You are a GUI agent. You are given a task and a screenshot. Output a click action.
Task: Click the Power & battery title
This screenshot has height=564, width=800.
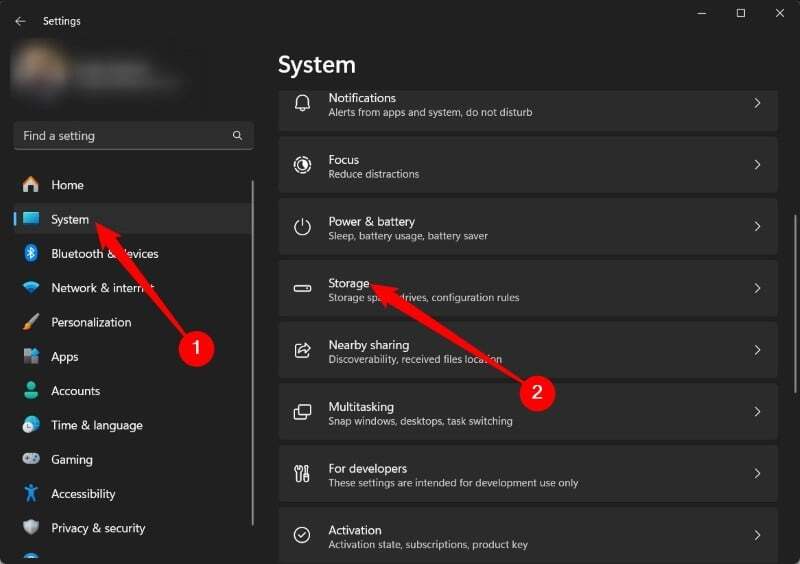pyautogui.click(x=371, y=222)
